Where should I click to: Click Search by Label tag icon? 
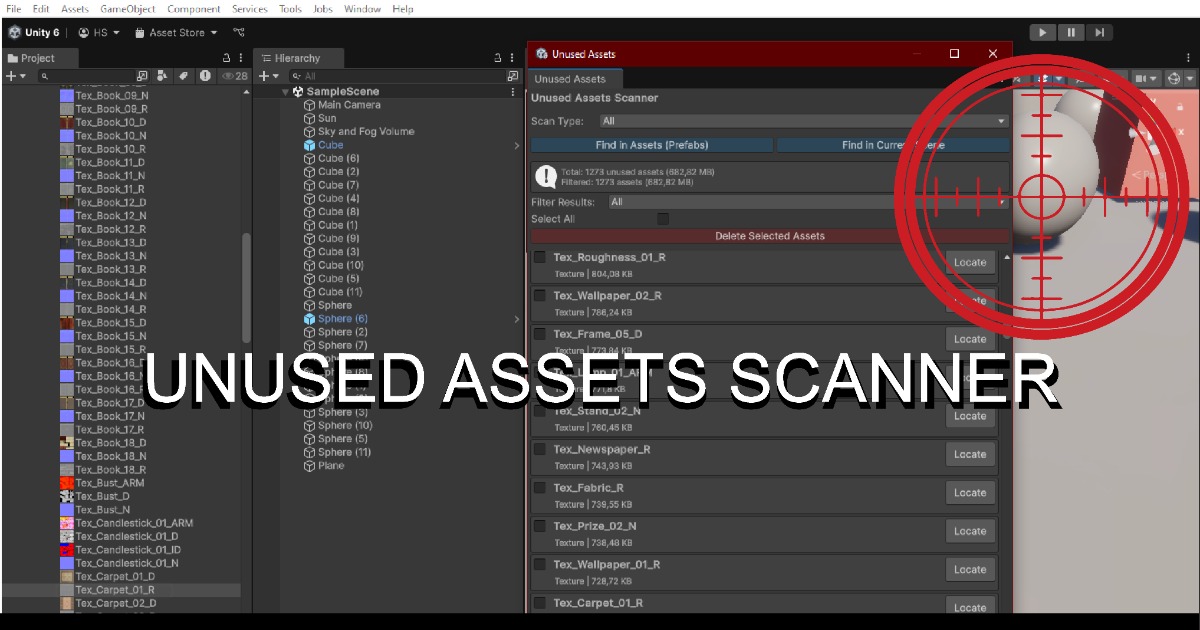[184, 76]
